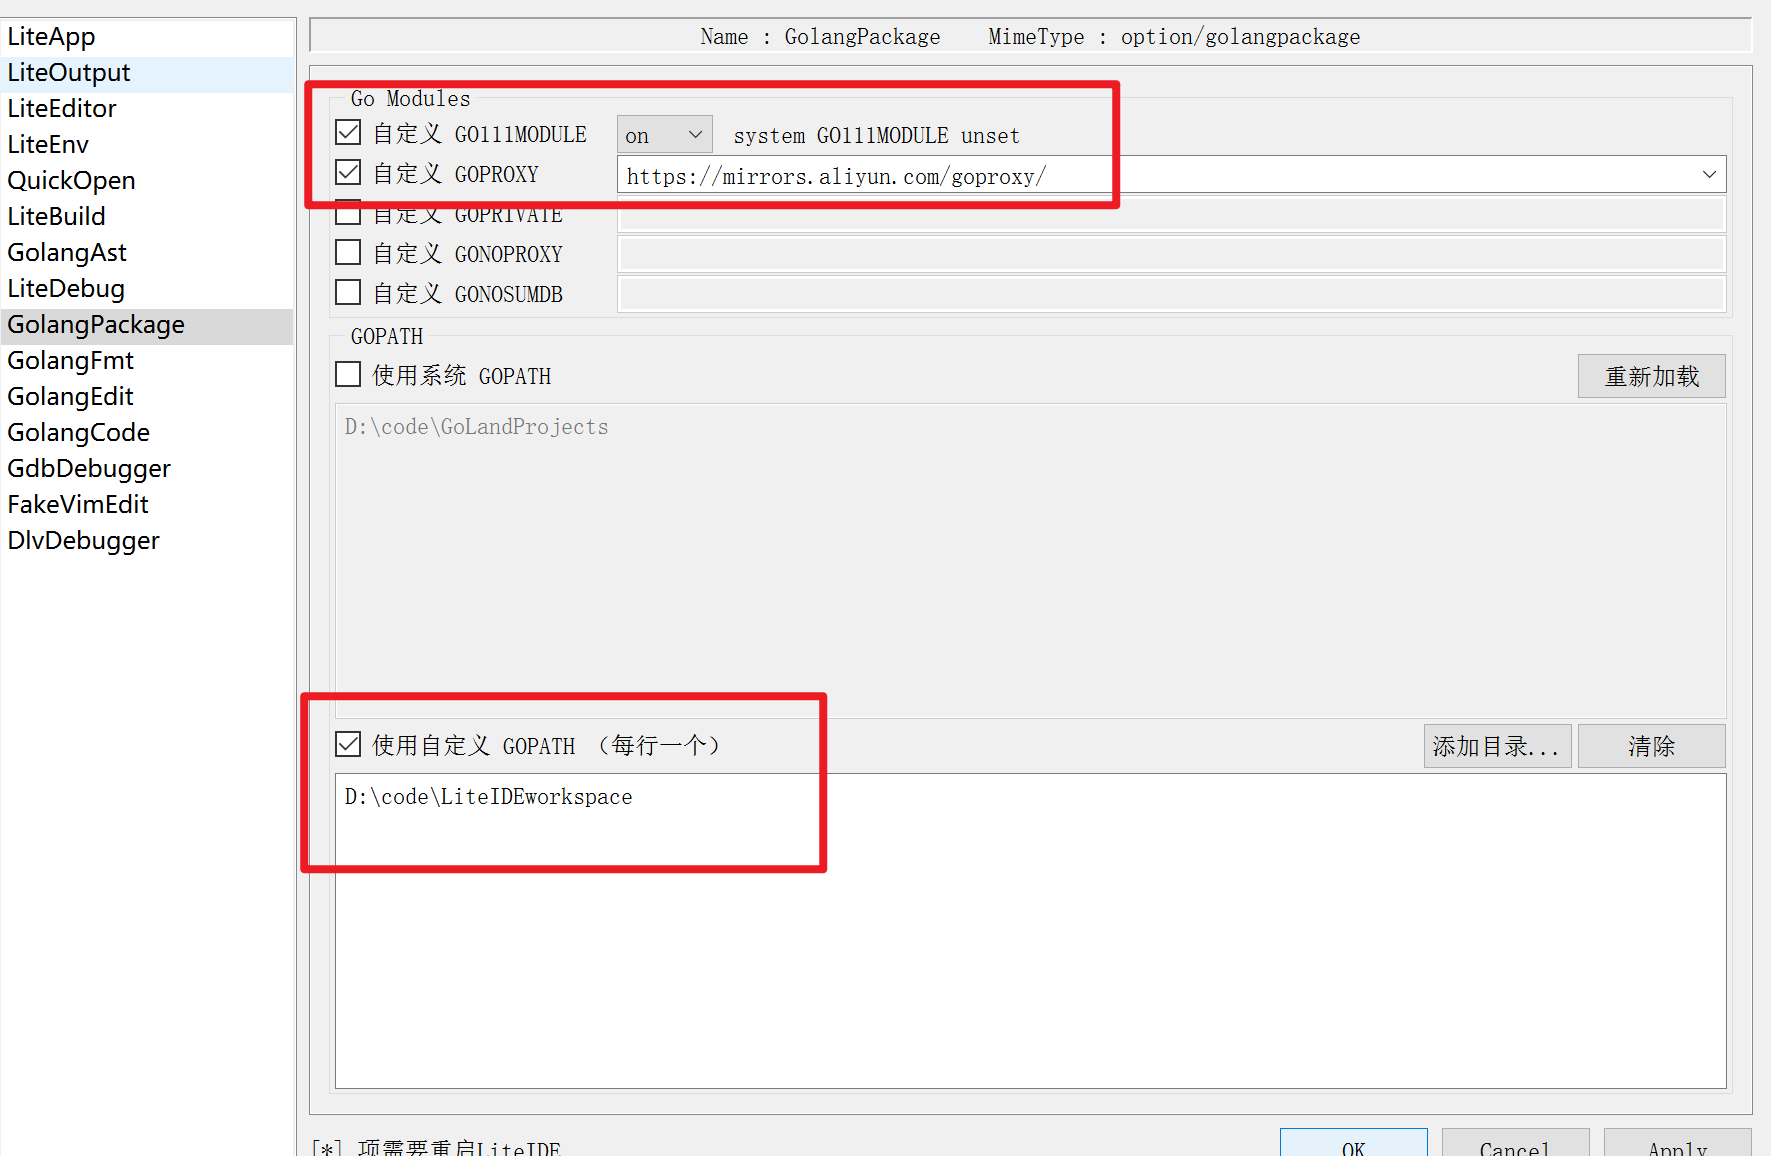The image size is (1771, 1156).
Task: Open the DlvDebugger settings page
Action: tap(83, 540)
